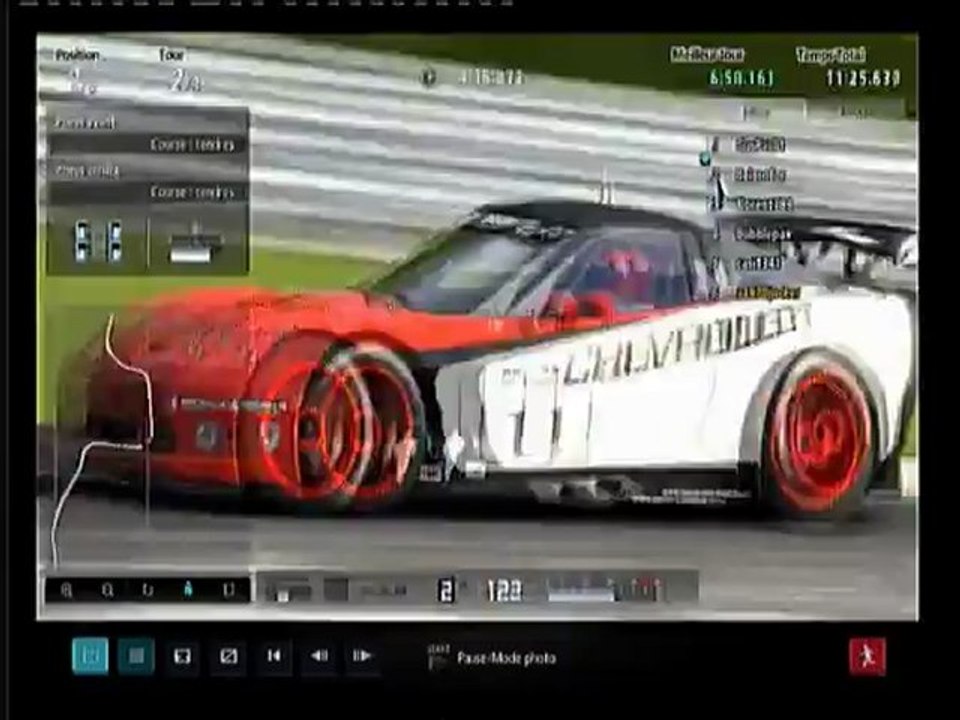960x720 pixels.
Task: Click the yellow highlighted driver name
Action: click(x=768, y=293)
